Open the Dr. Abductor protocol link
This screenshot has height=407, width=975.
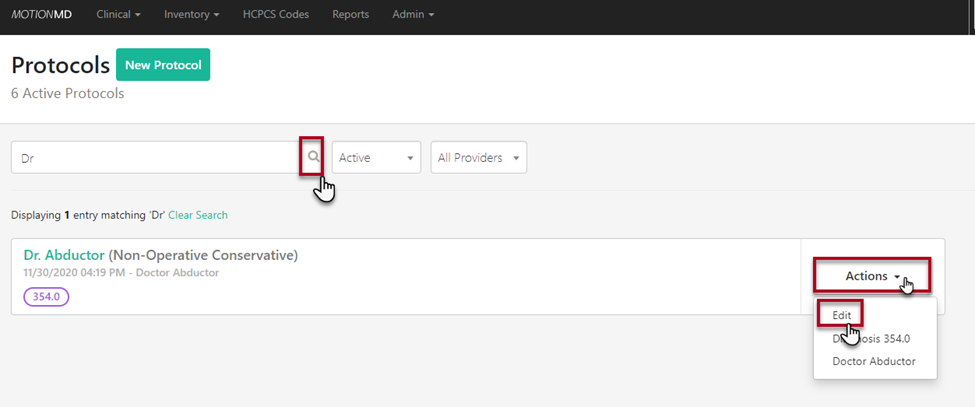click(64, 255)
